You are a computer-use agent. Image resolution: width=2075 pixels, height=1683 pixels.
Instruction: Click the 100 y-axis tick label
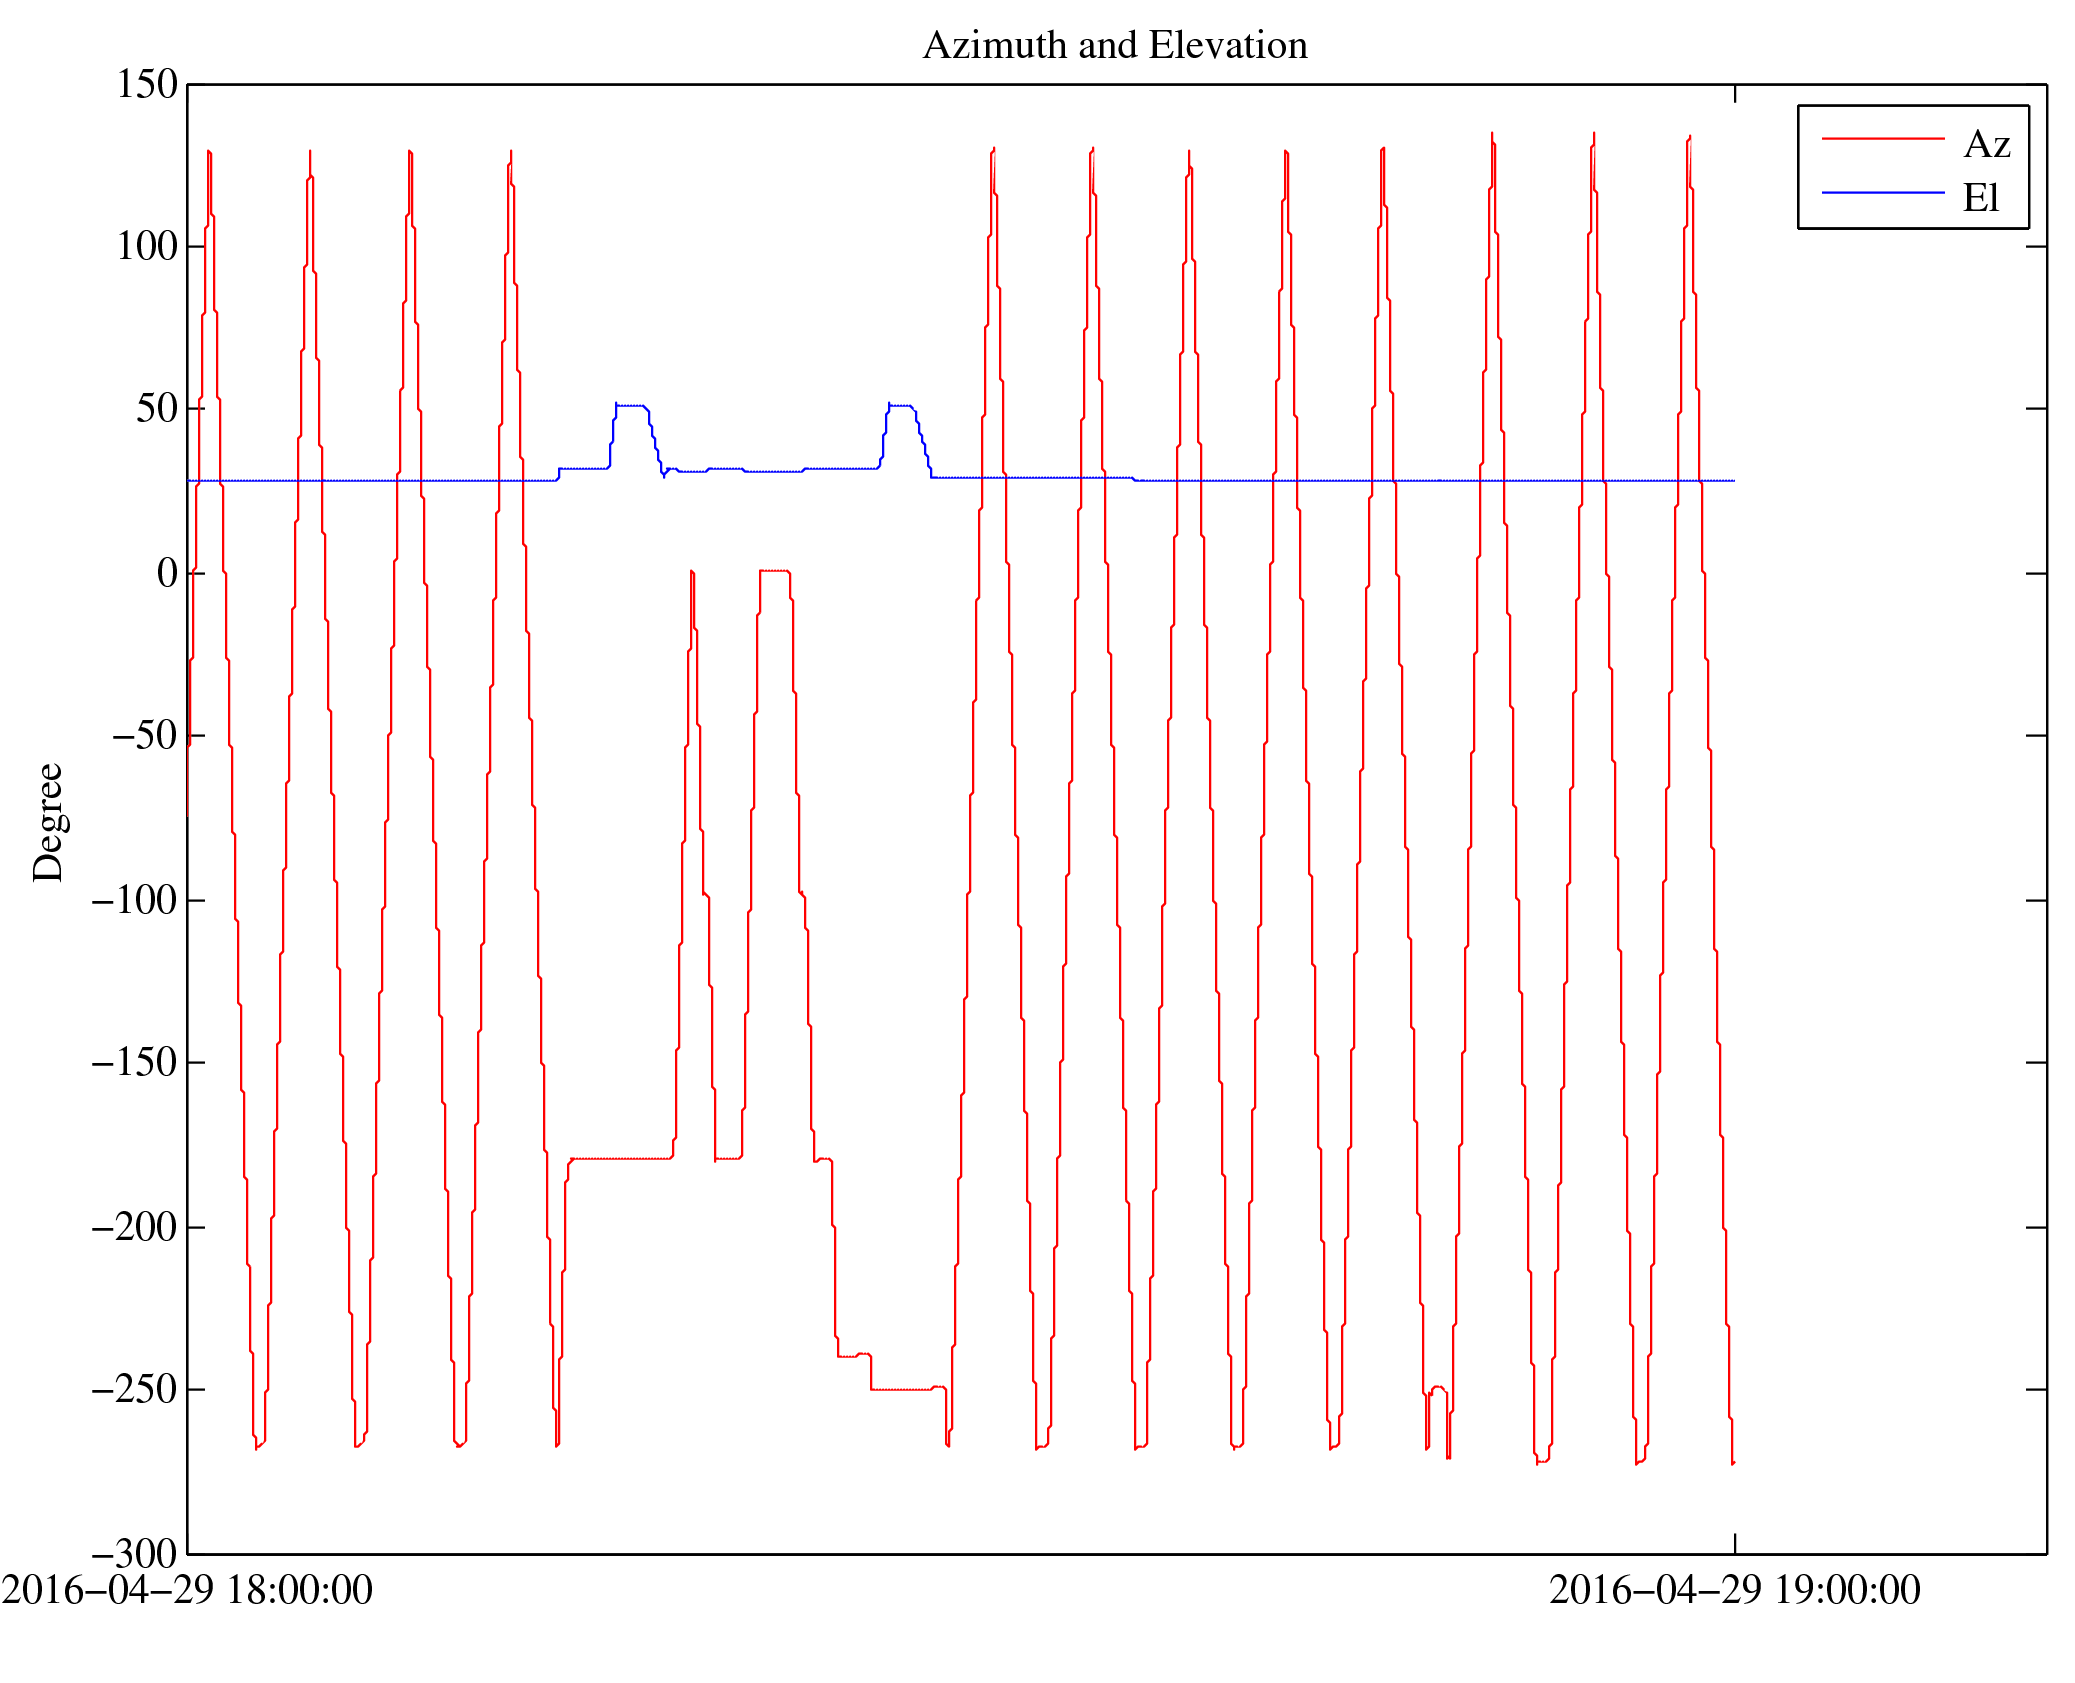pyautogui.click(x=147, y=246)
